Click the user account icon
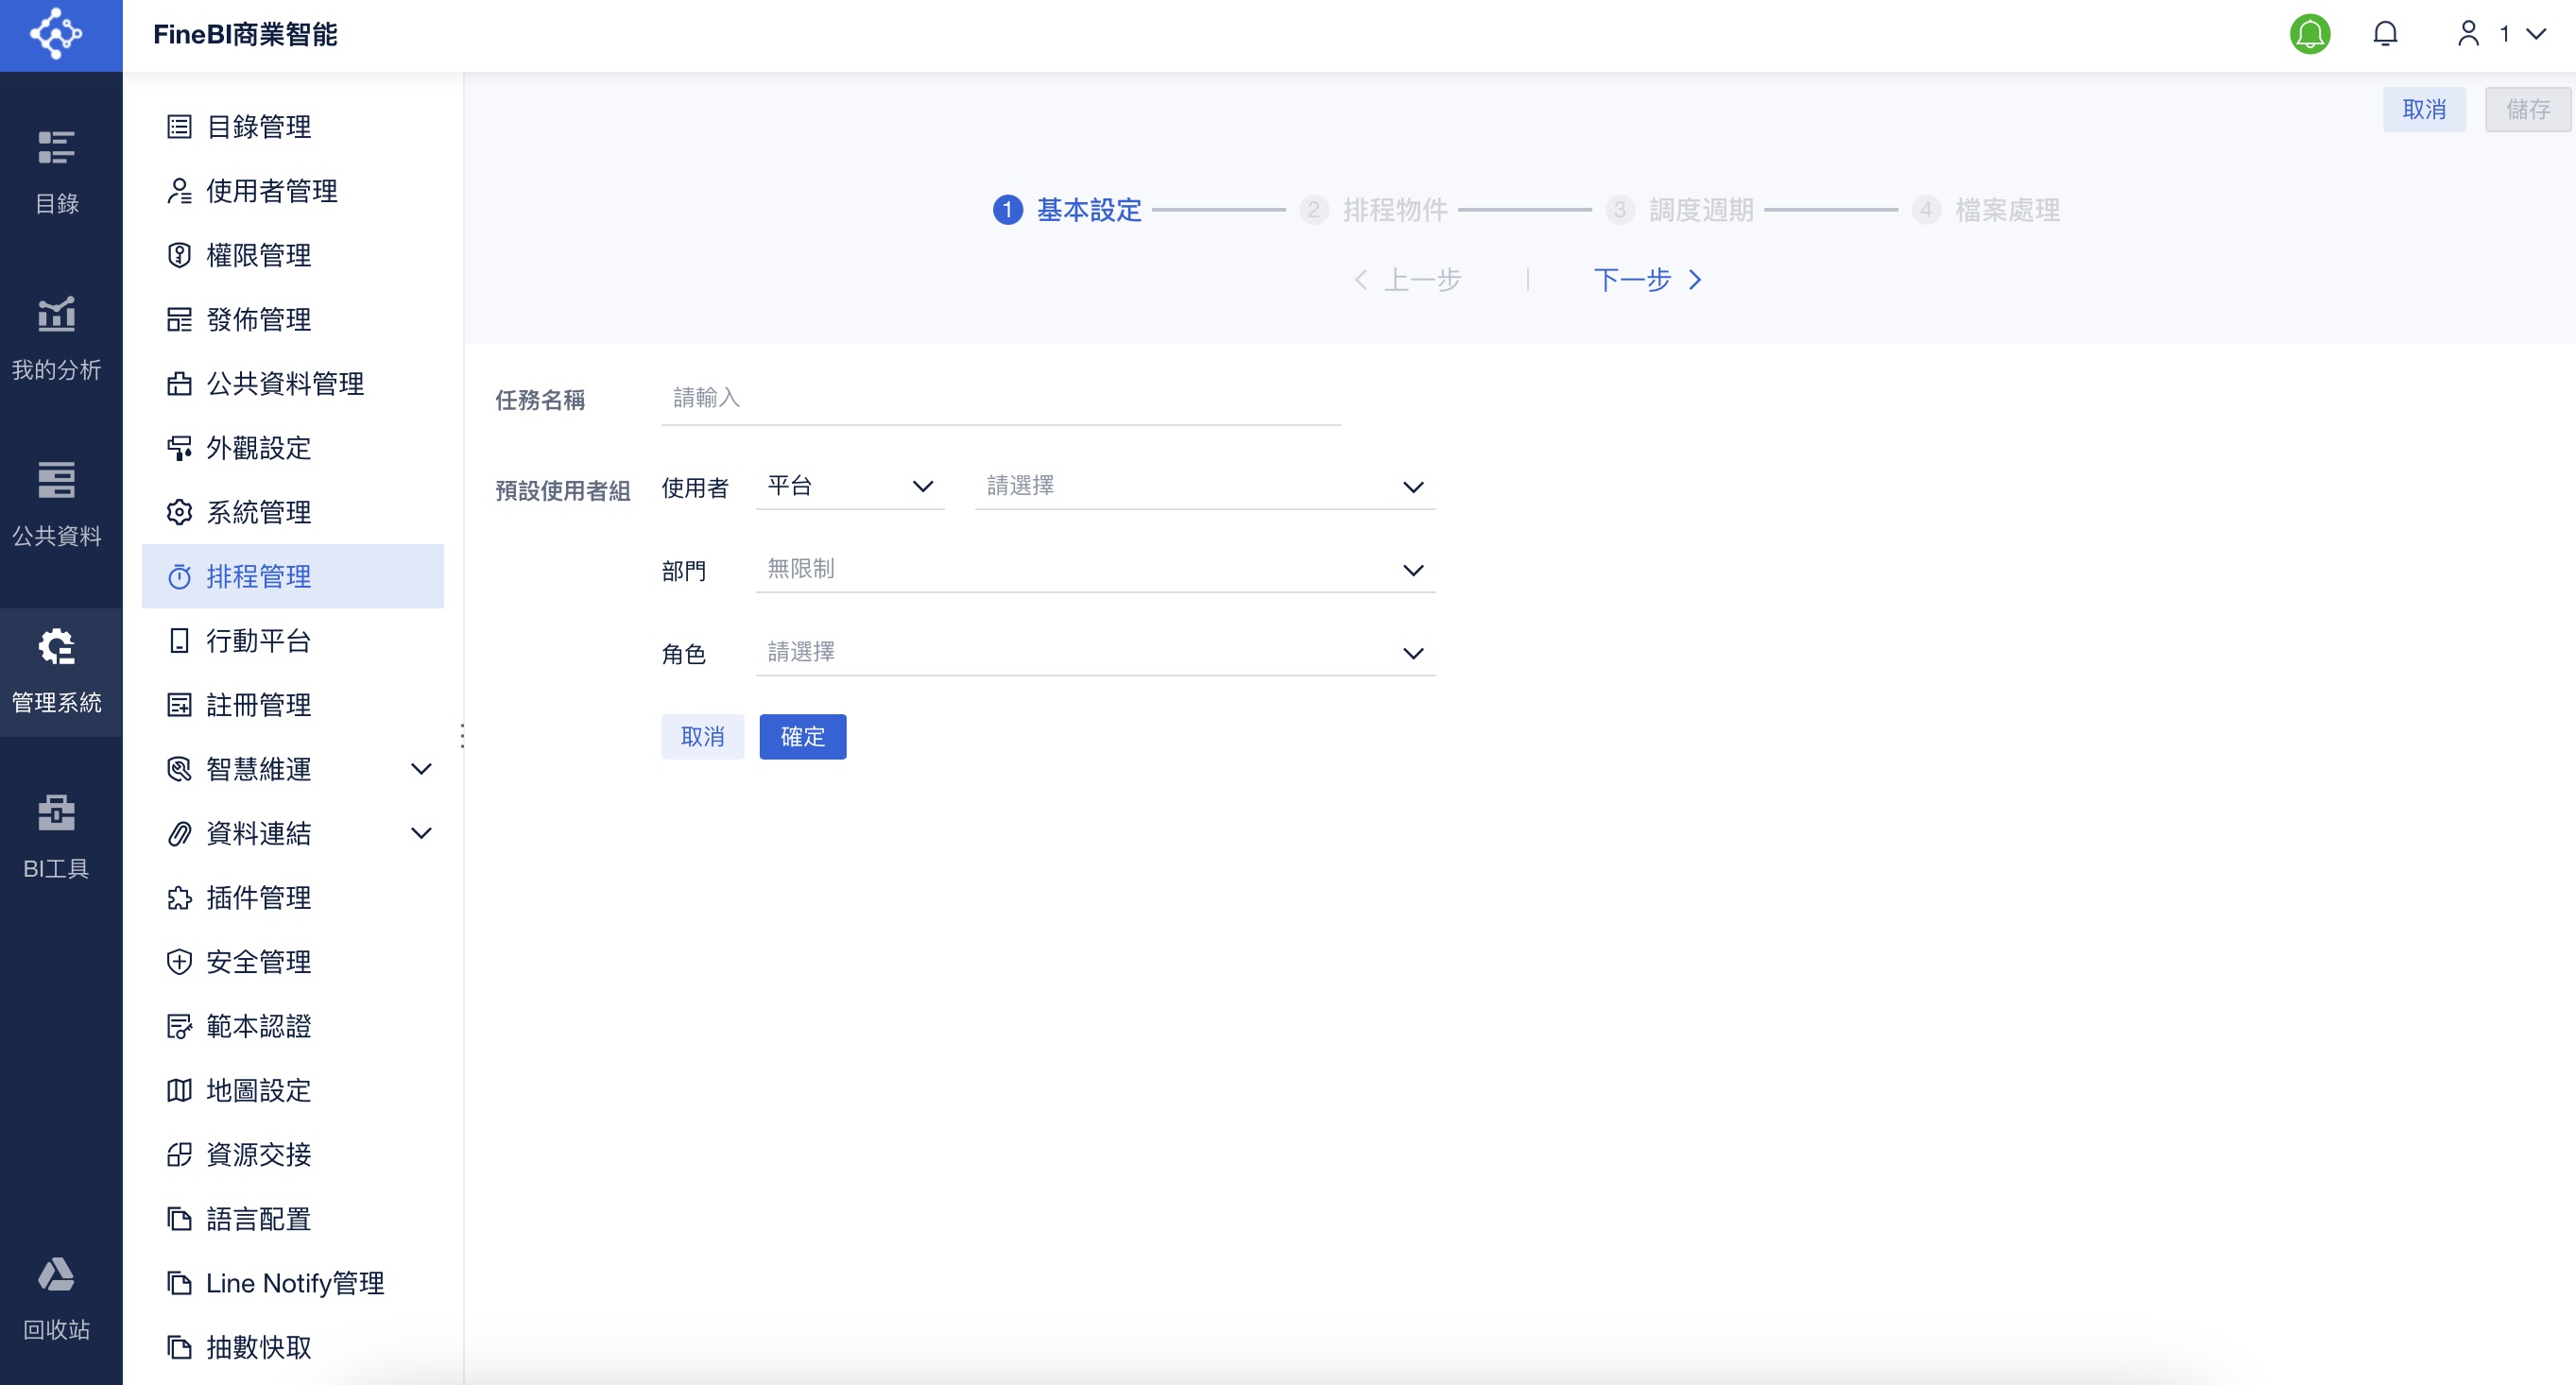 click(2468, 33)
